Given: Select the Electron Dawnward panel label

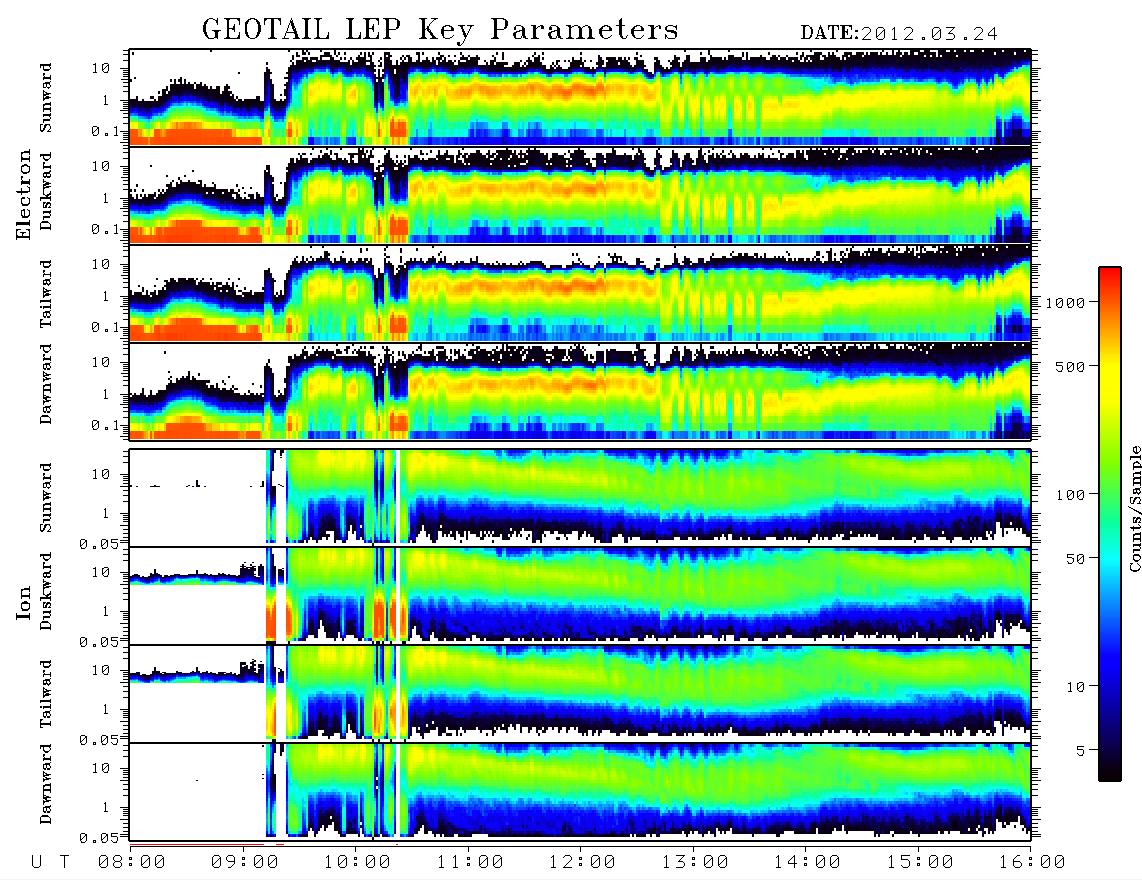Looking at the screenshot, I should (x=46, y=384).
